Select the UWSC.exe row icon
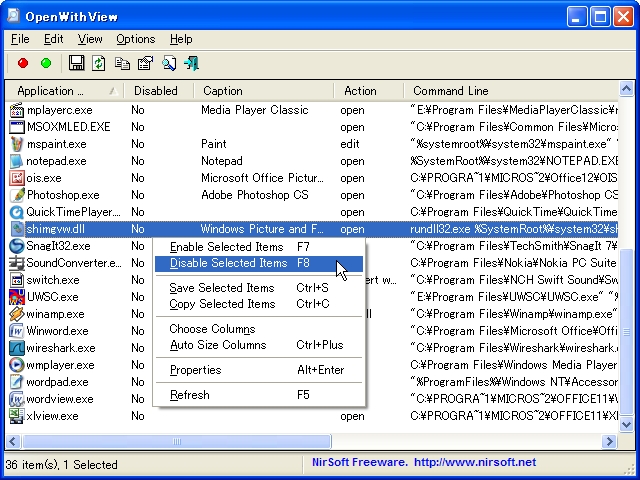 [x=17, y=297]
